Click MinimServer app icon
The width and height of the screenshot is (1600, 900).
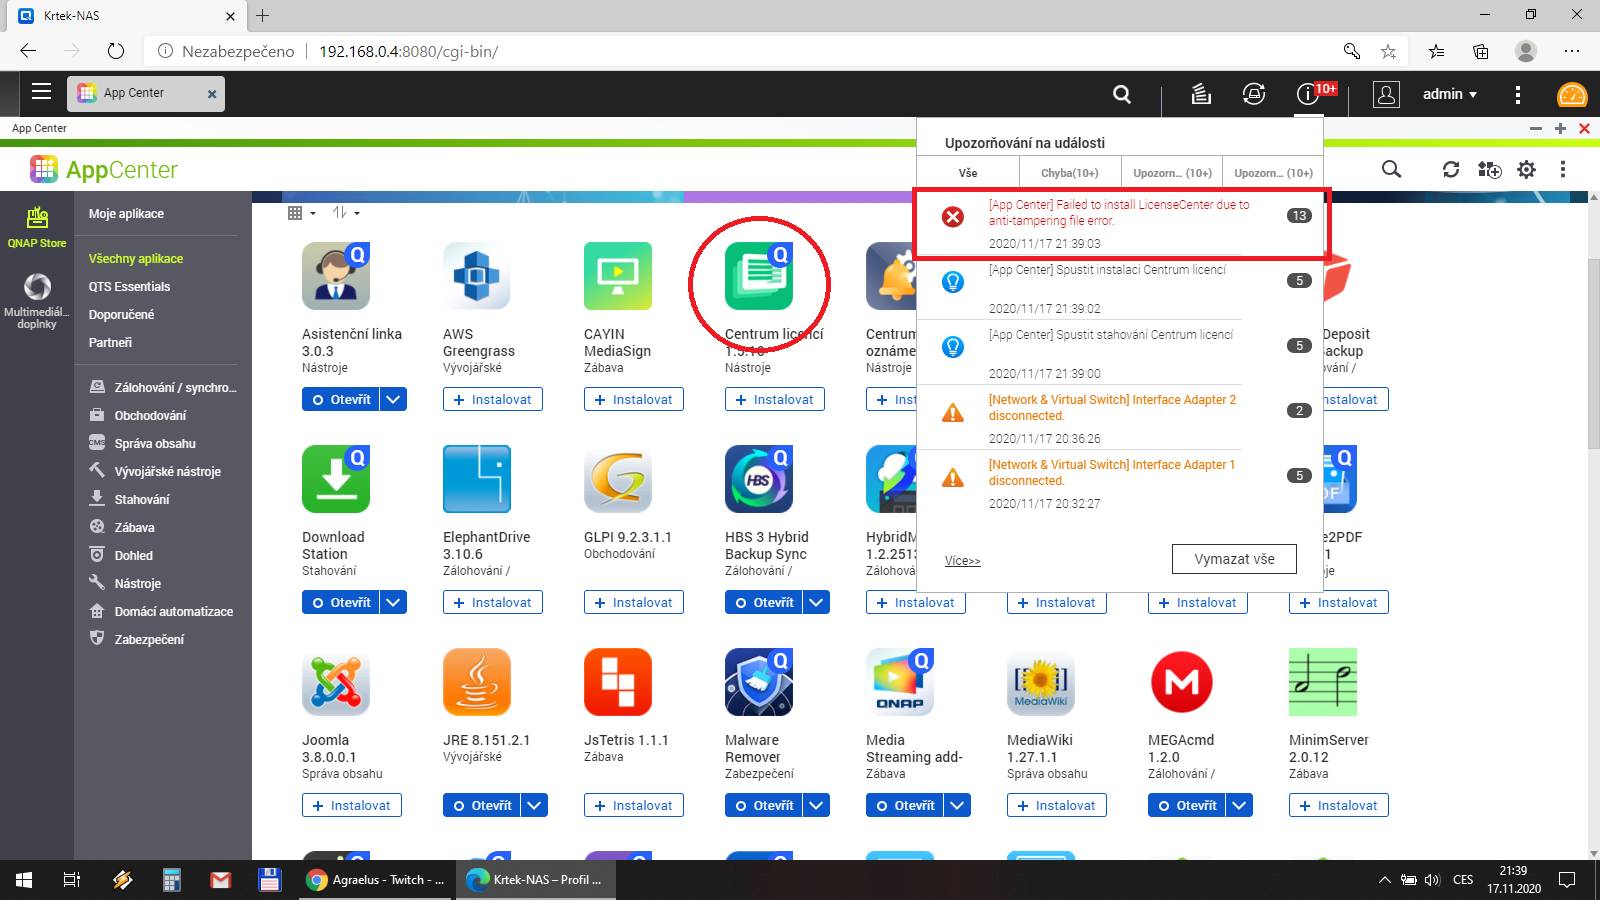tap(1323, 682)
